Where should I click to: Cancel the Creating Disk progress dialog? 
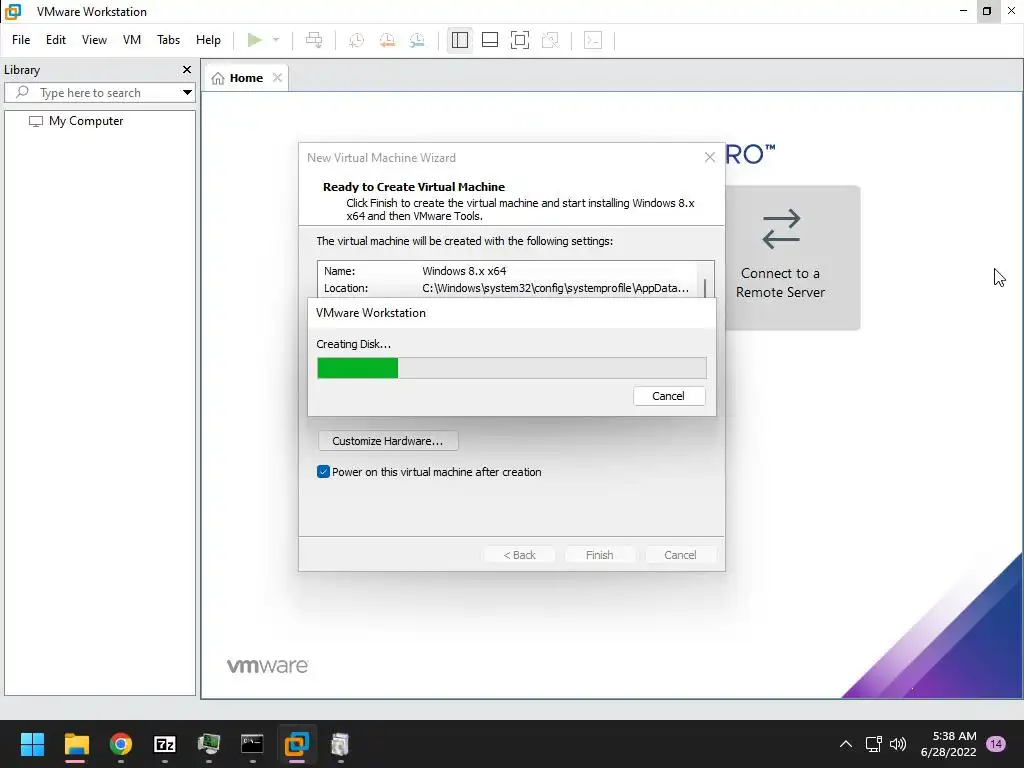(x=669, y=396)
